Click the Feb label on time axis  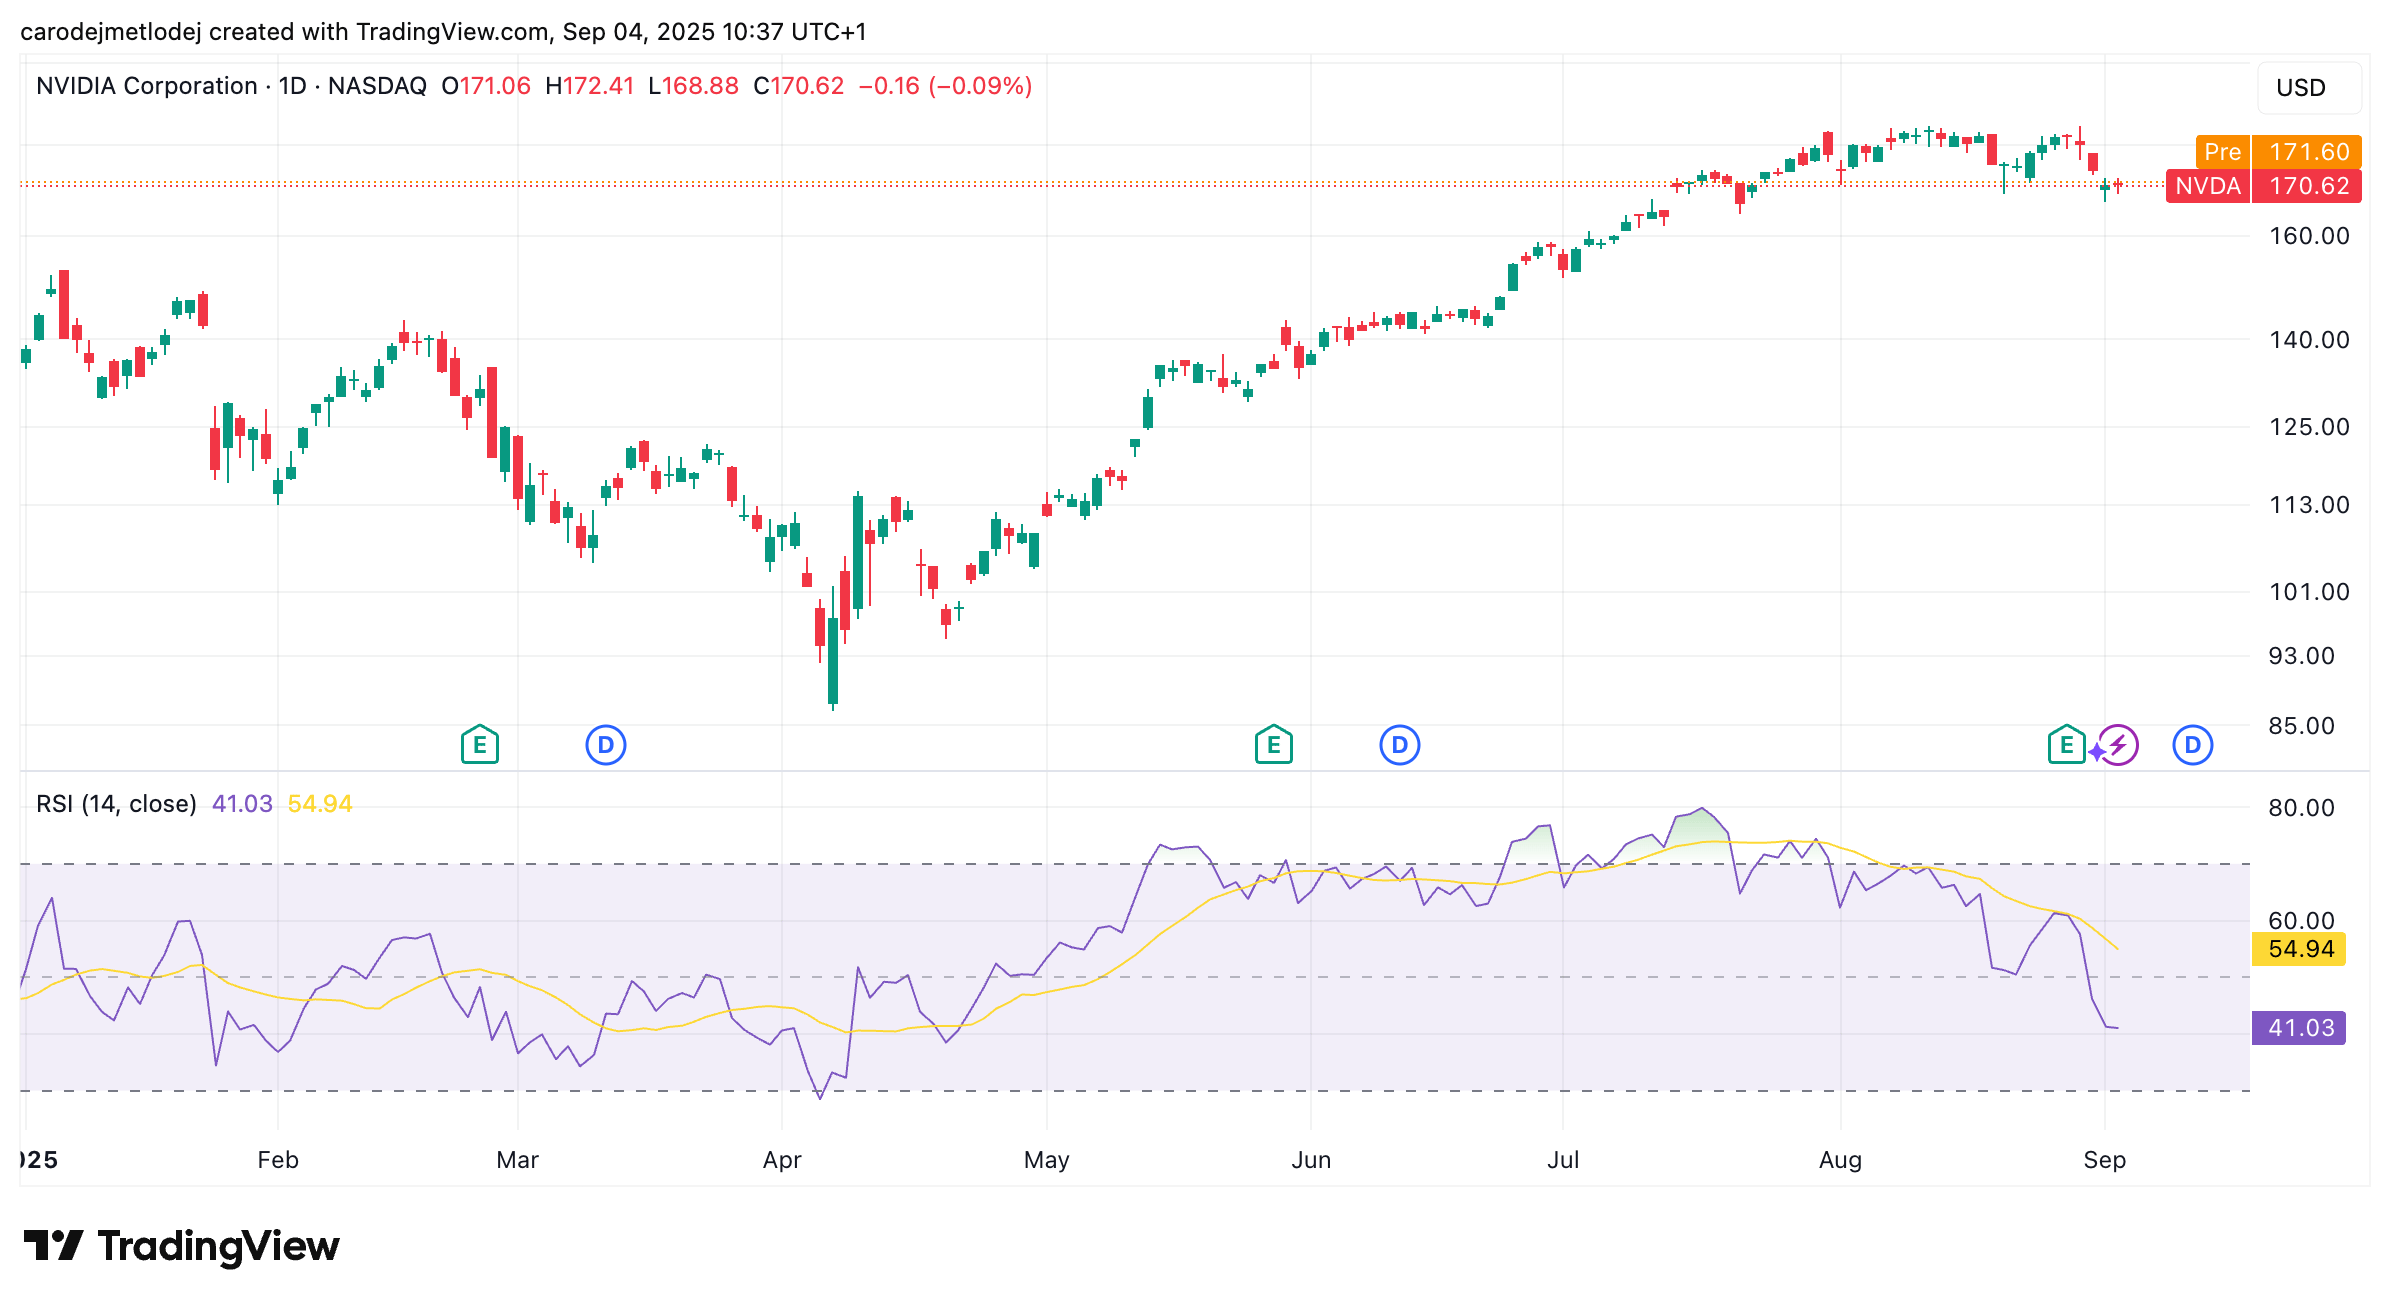pos(278,1160)
